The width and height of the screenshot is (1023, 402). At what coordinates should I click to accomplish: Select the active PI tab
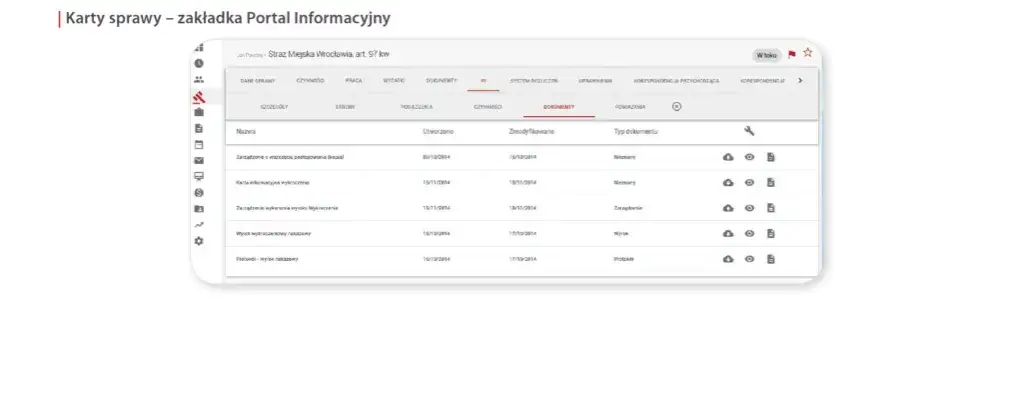click(x=483, y=81)
